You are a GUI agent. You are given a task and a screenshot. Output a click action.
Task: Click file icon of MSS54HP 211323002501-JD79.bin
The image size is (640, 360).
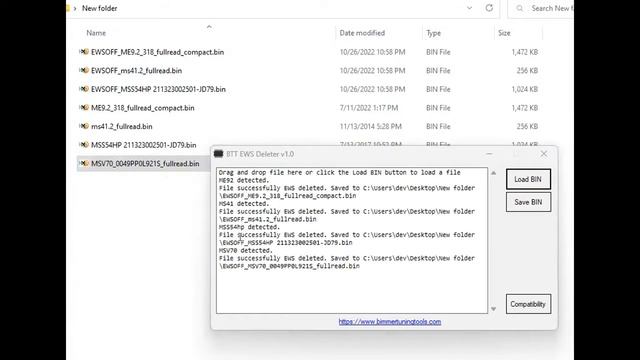[x=84, y=145]
